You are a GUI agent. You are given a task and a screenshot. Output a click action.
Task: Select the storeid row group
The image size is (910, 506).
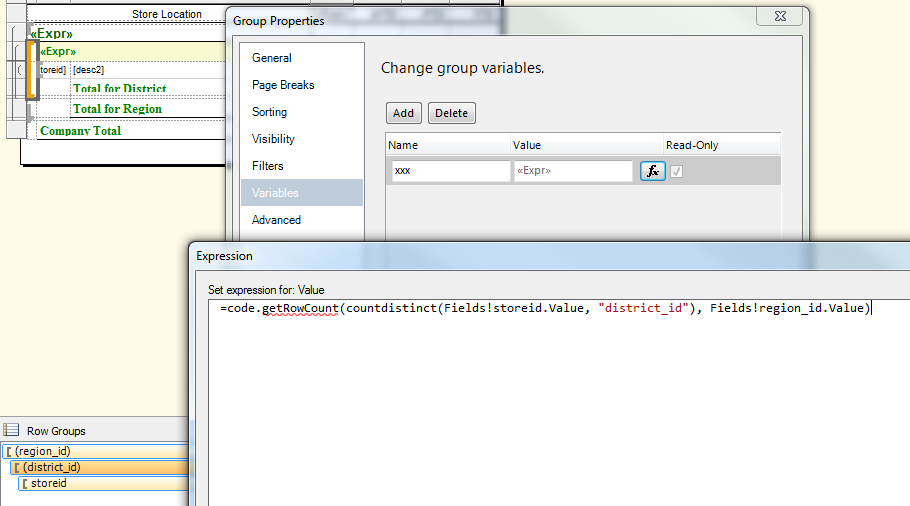coord(104,483)
